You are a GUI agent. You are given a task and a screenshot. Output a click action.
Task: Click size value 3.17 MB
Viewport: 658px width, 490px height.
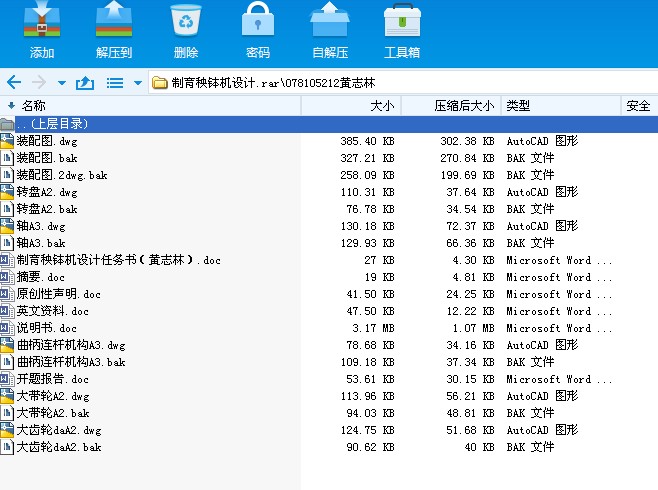click(373, 328)
